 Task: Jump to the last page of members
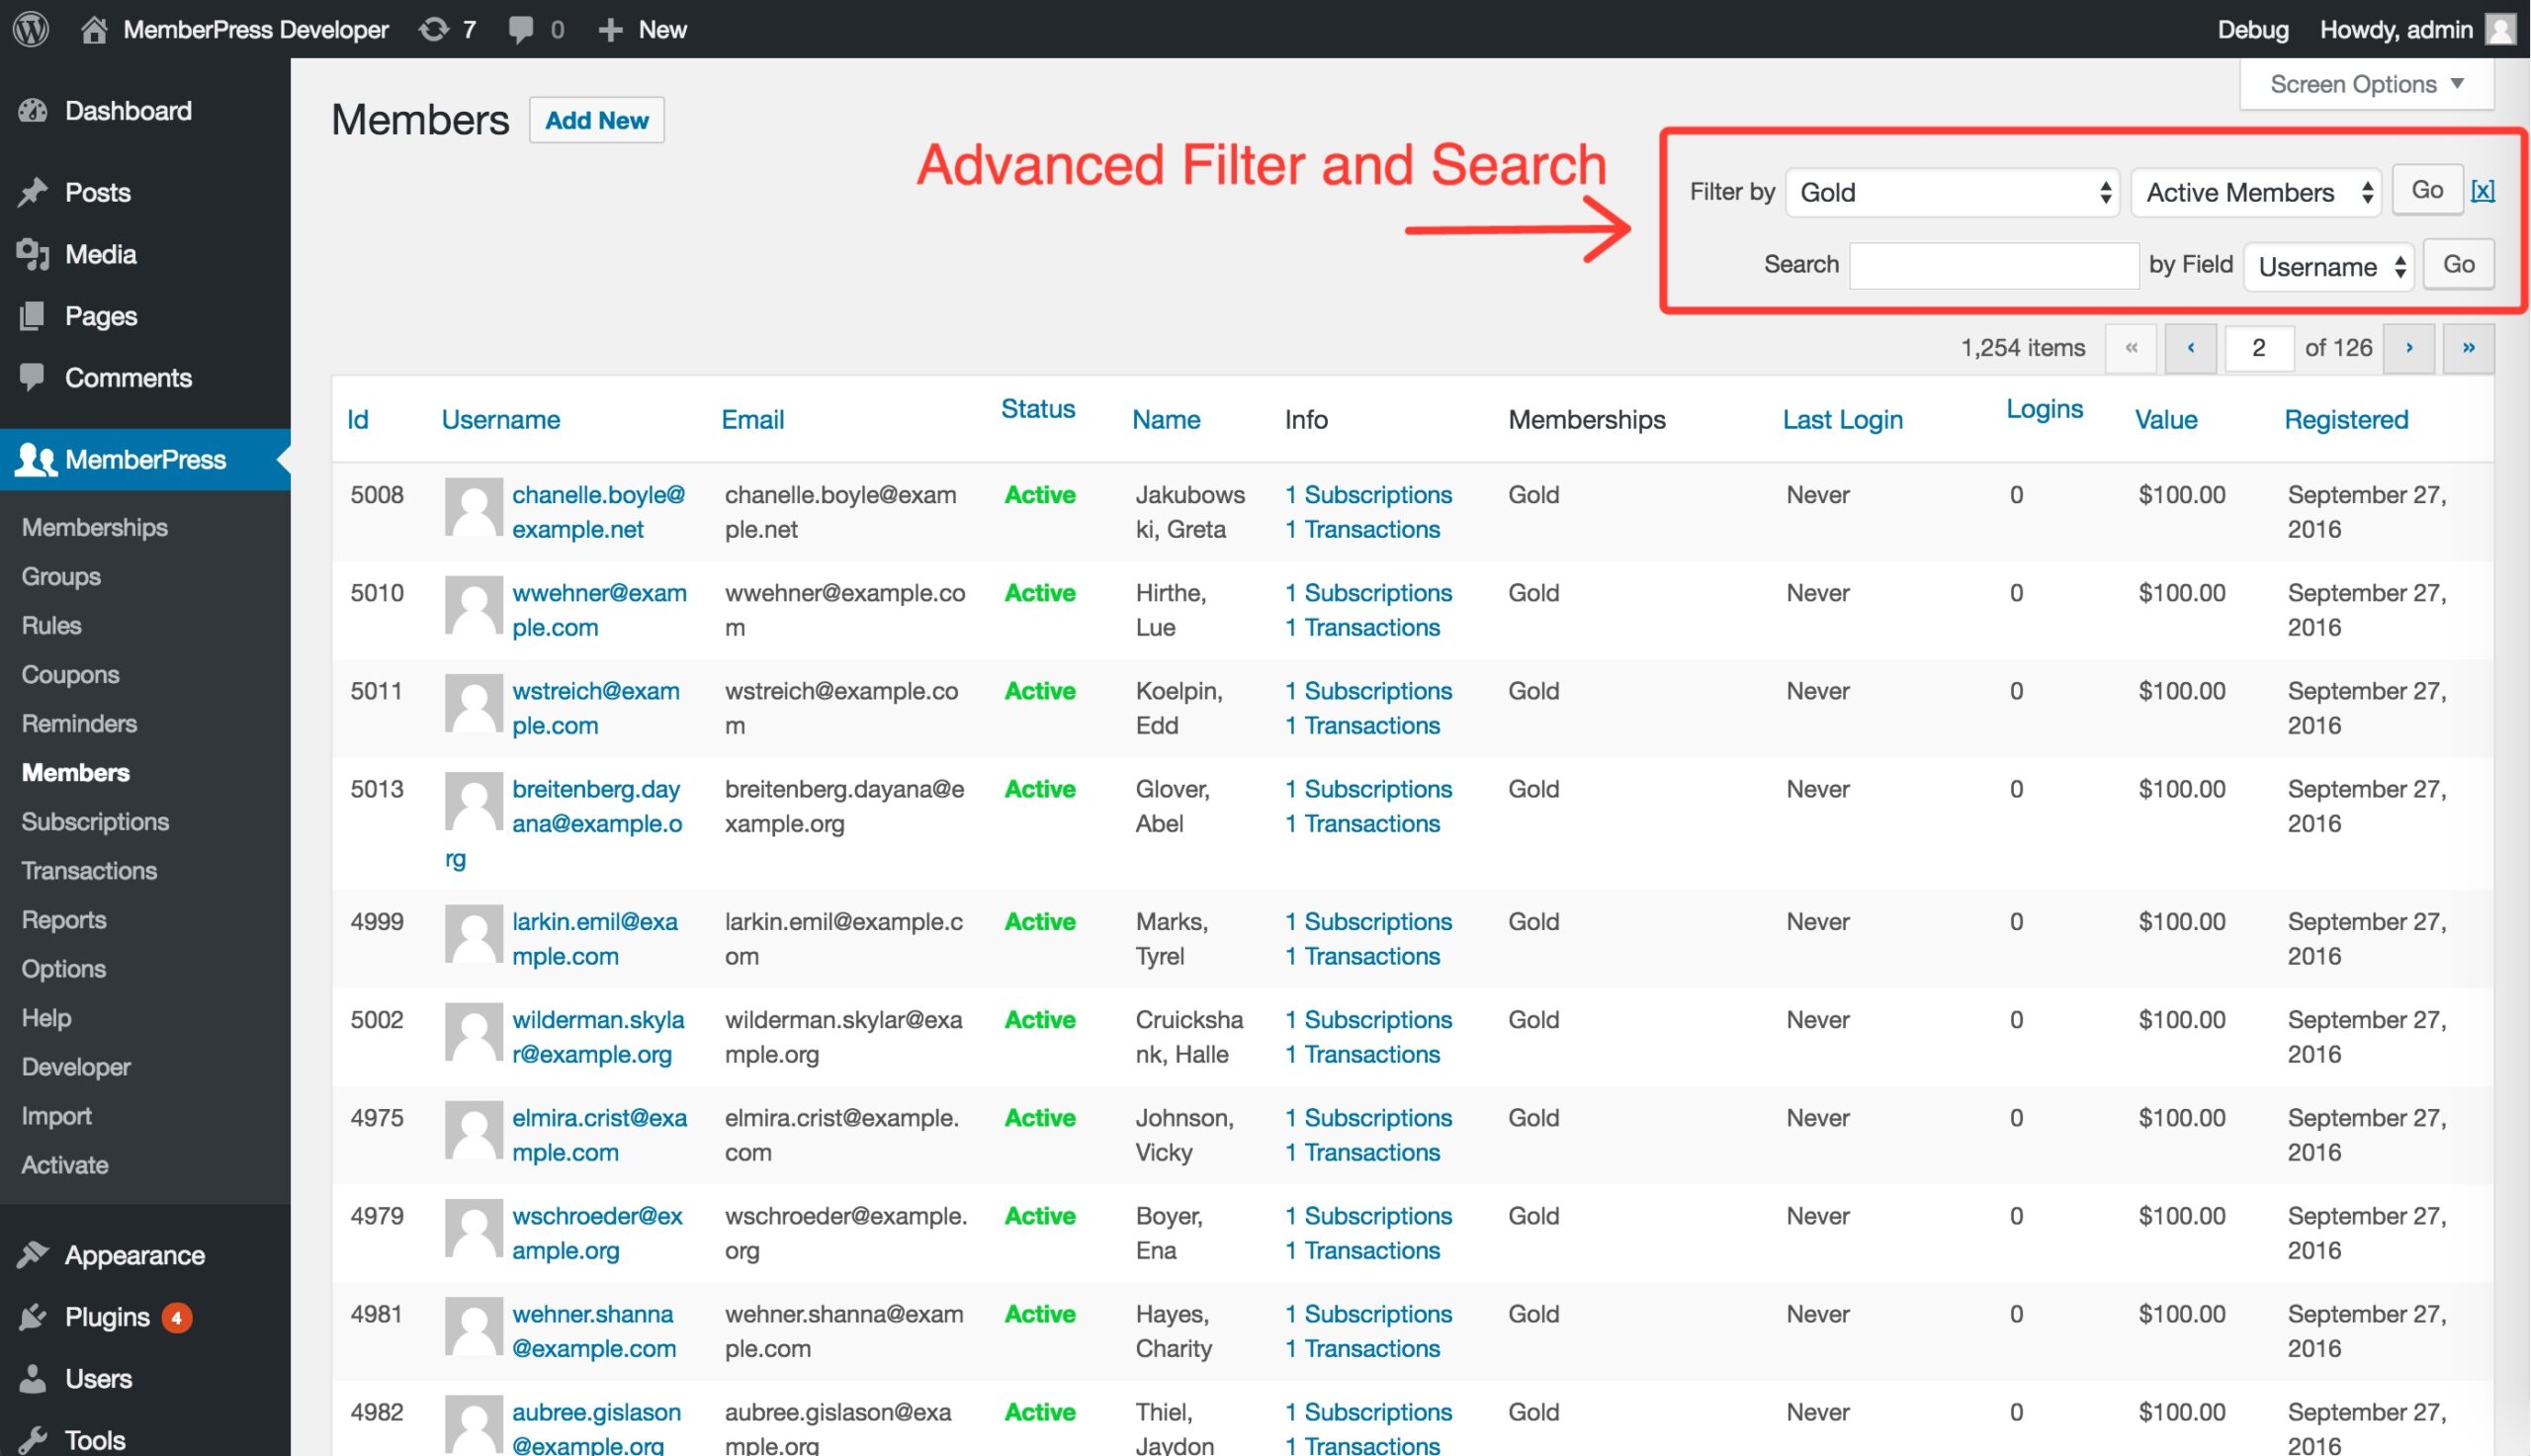pos(2469,348)
